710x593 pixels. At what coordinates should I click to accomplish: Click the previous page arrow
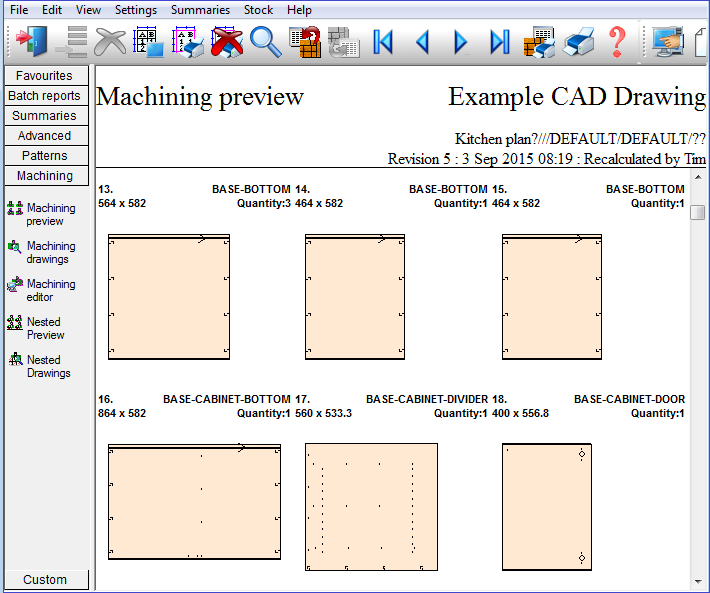tap(422, 42)
